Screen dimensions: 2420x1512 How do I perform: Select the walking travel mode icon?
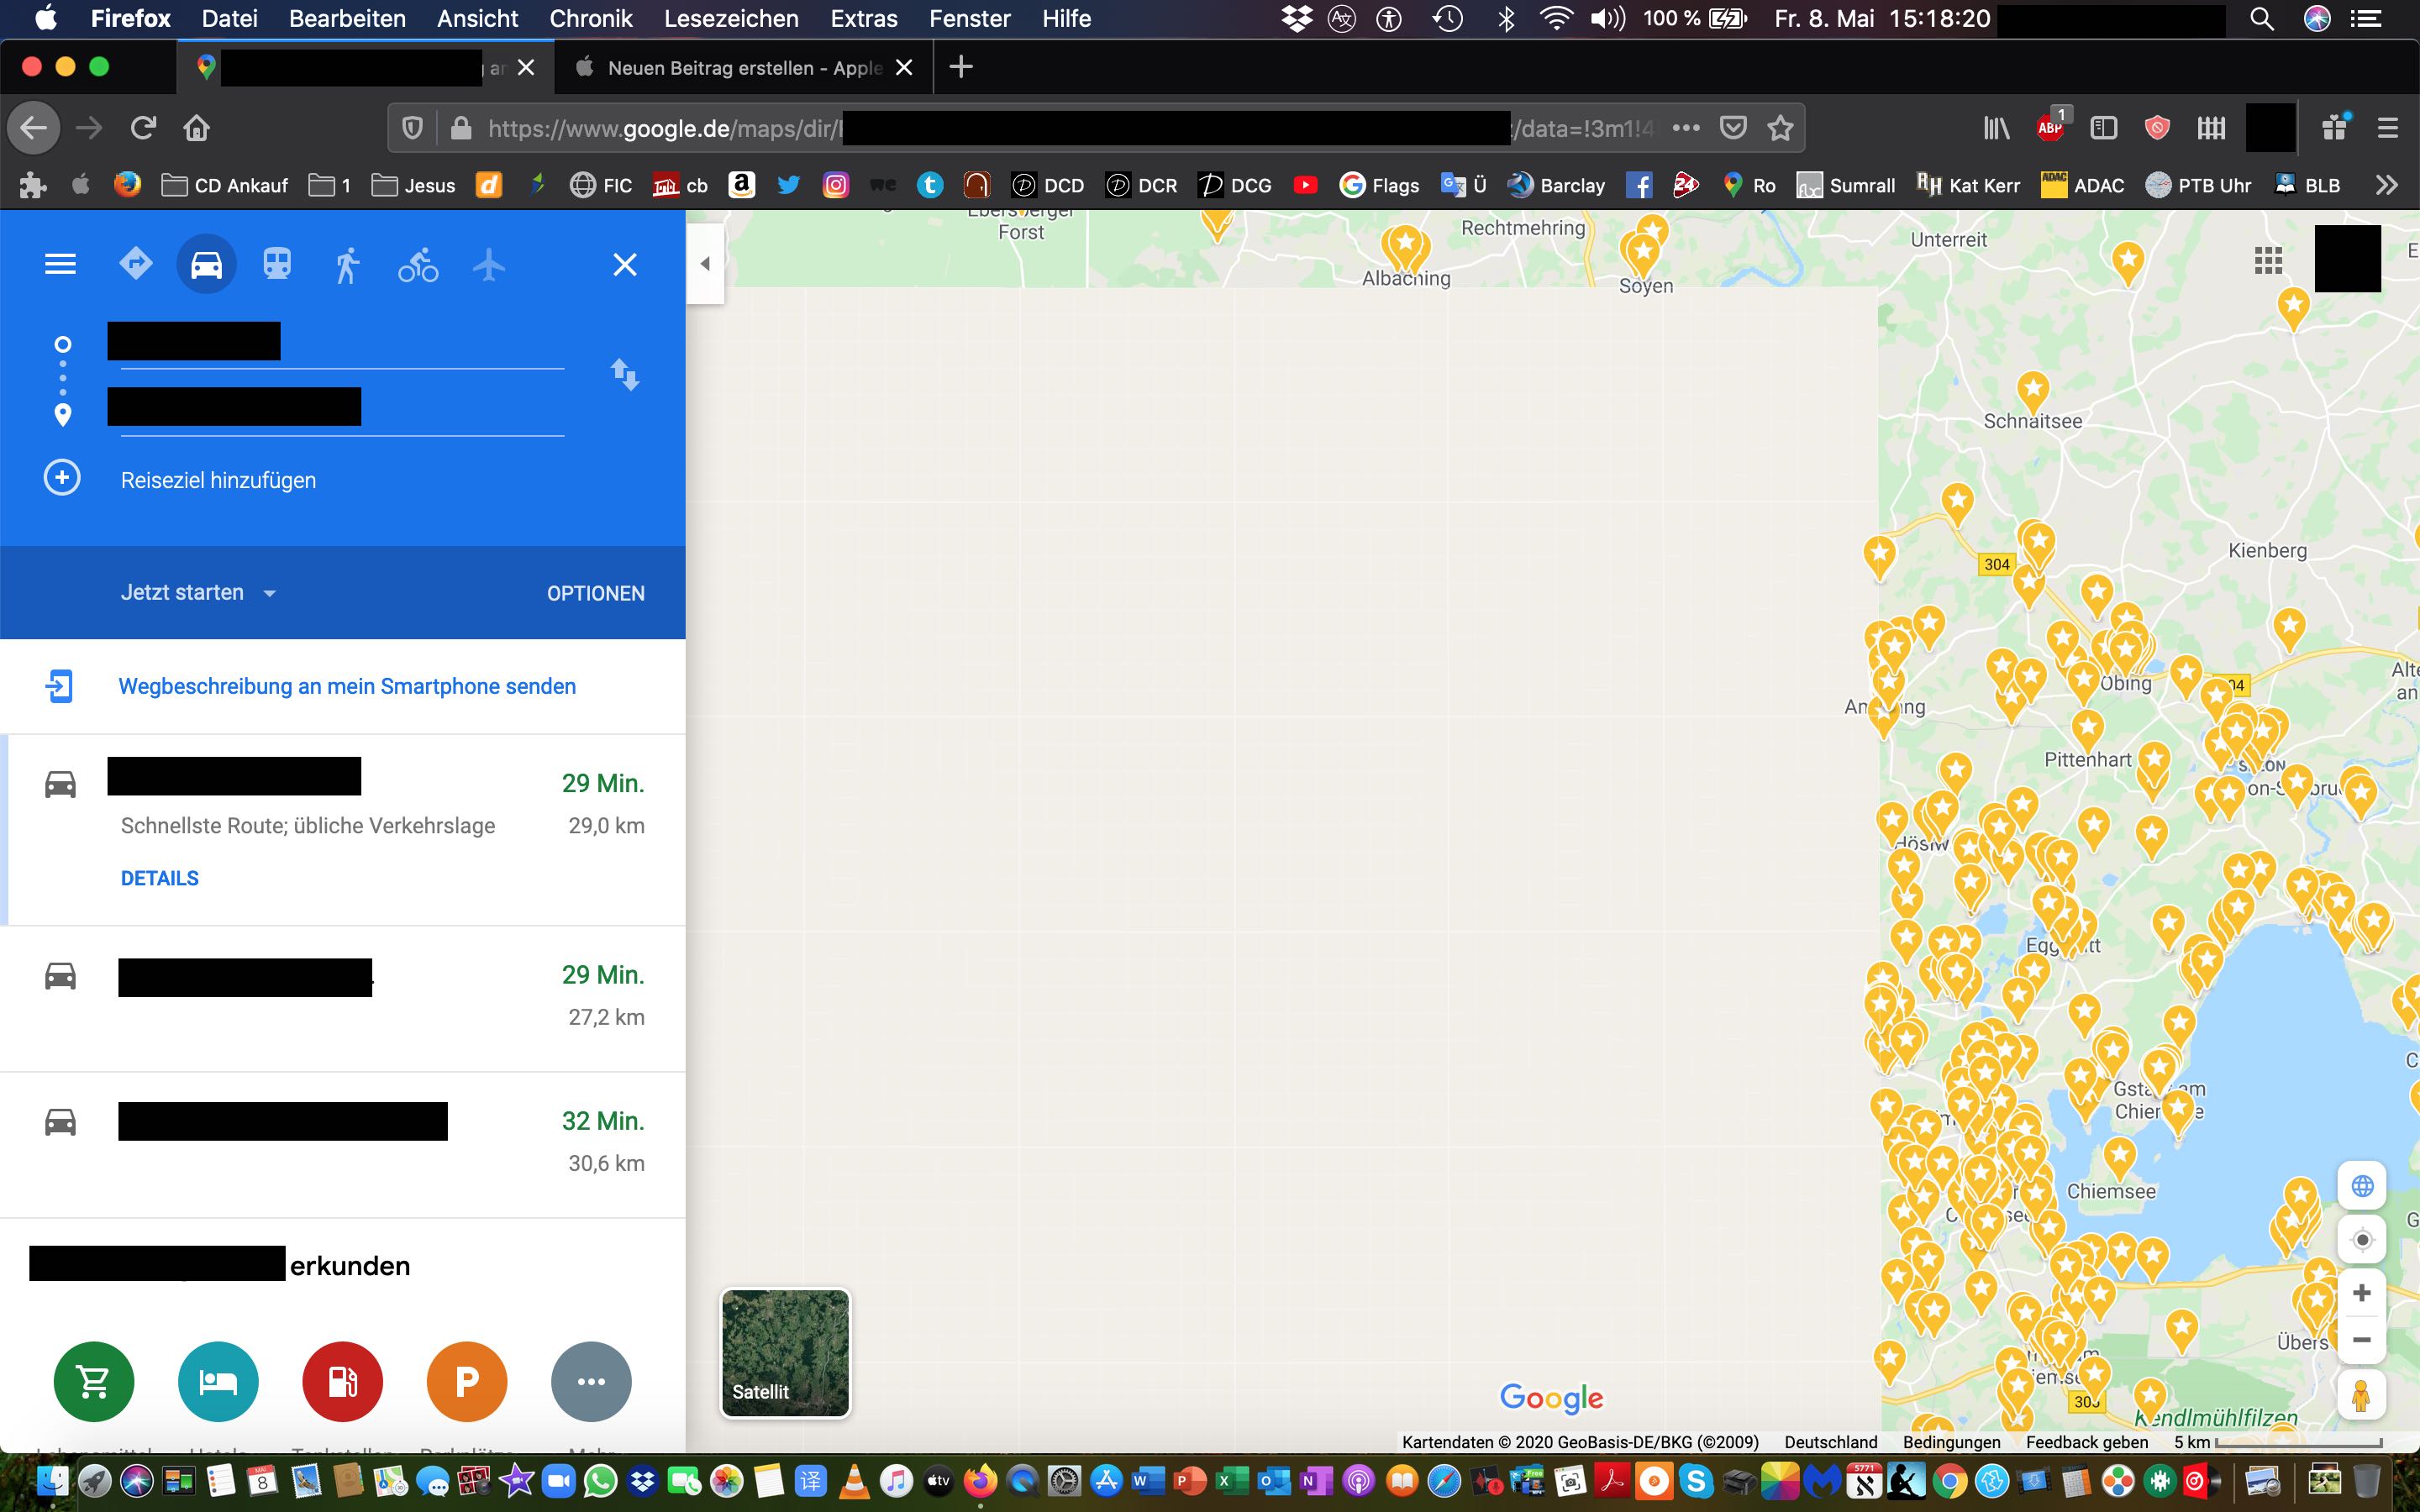[347, 265]
